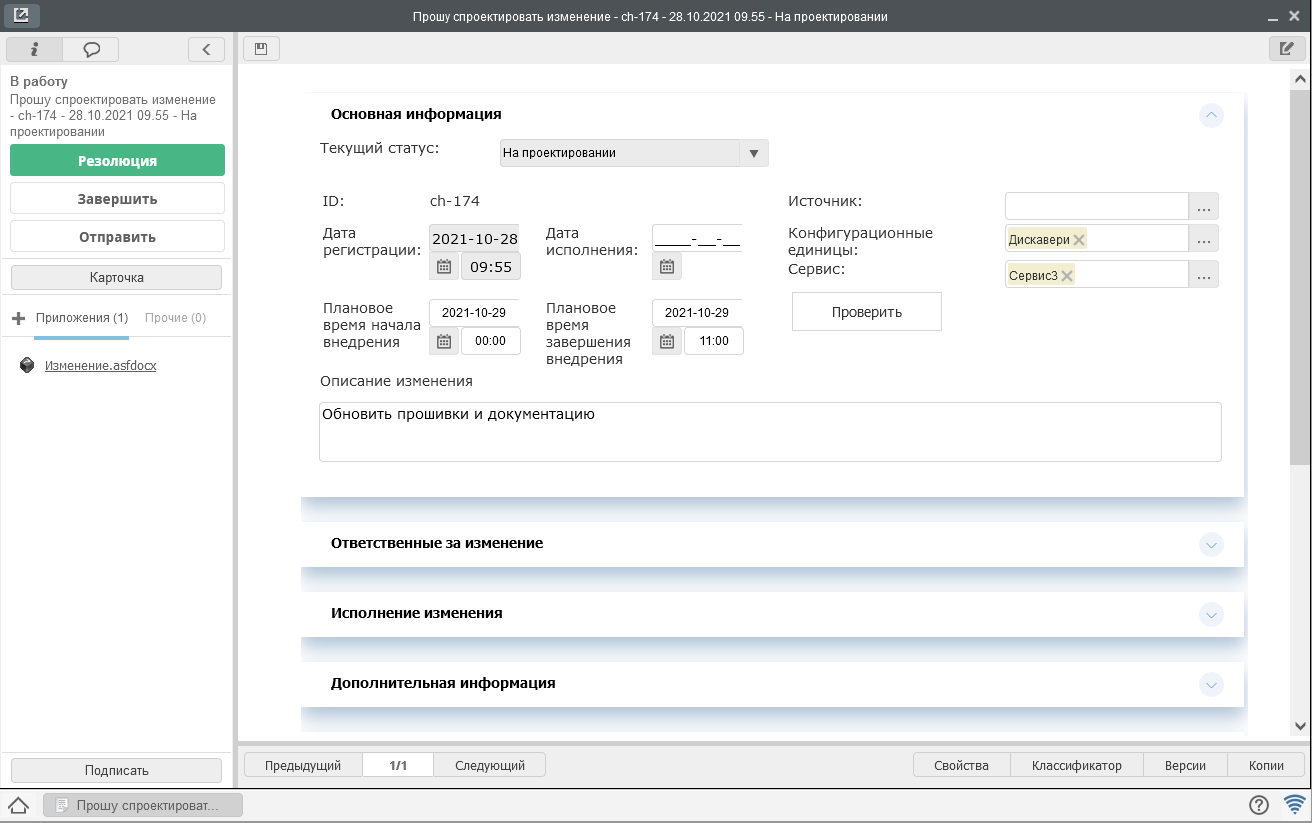Click the Изменение.asfdocx file cube icon

27,366
